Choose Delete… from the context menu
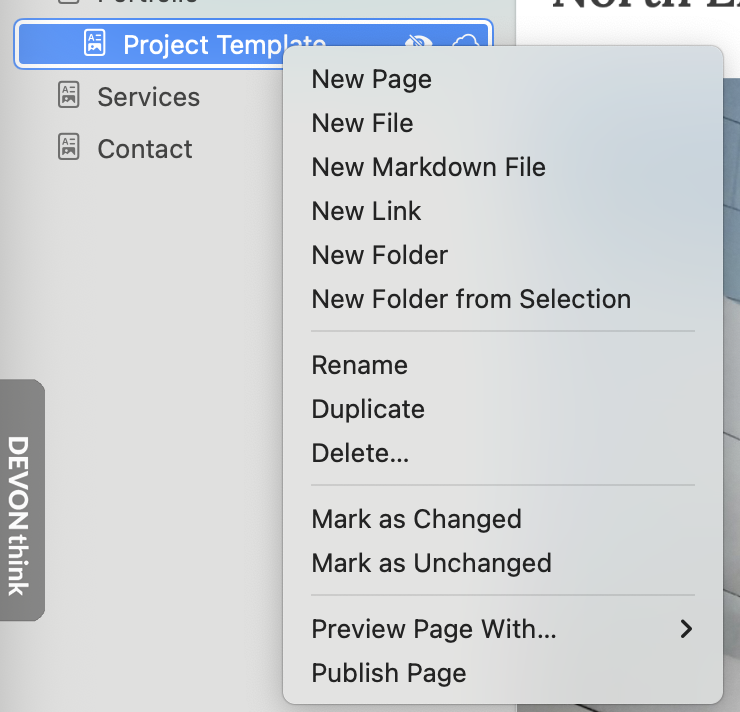 pos(360,453)
